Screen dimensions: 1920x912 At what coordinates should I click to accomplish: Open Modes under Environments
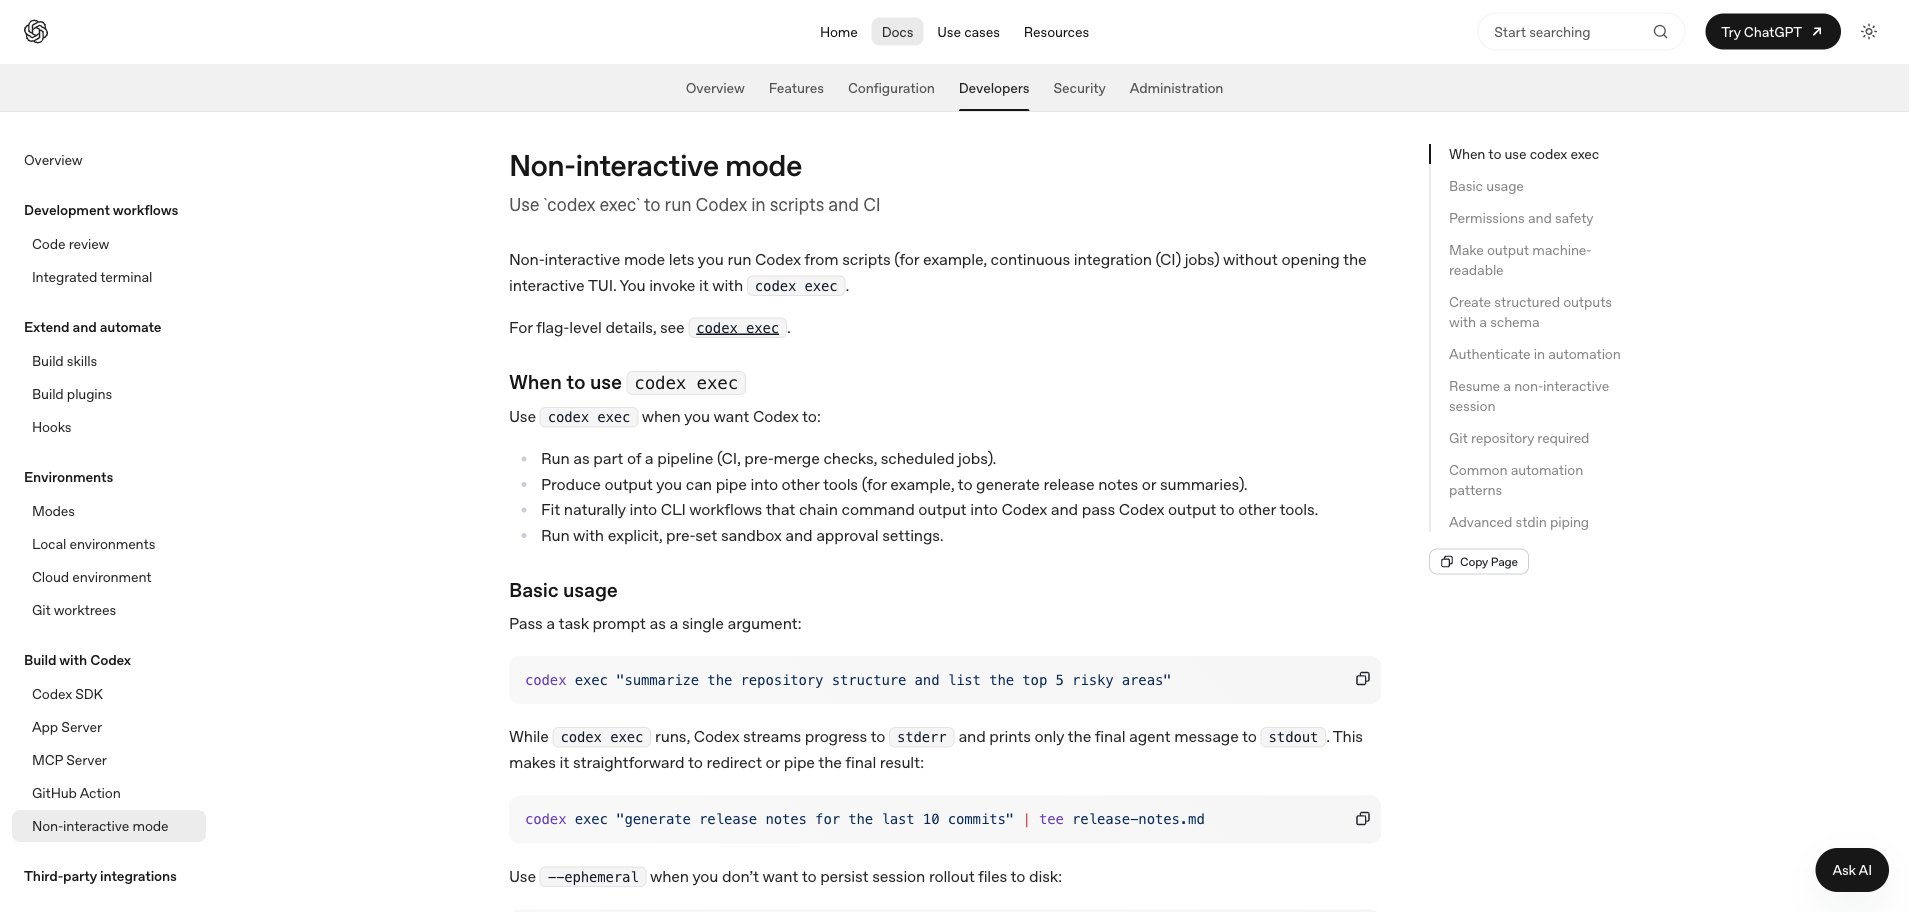point(53,511)
